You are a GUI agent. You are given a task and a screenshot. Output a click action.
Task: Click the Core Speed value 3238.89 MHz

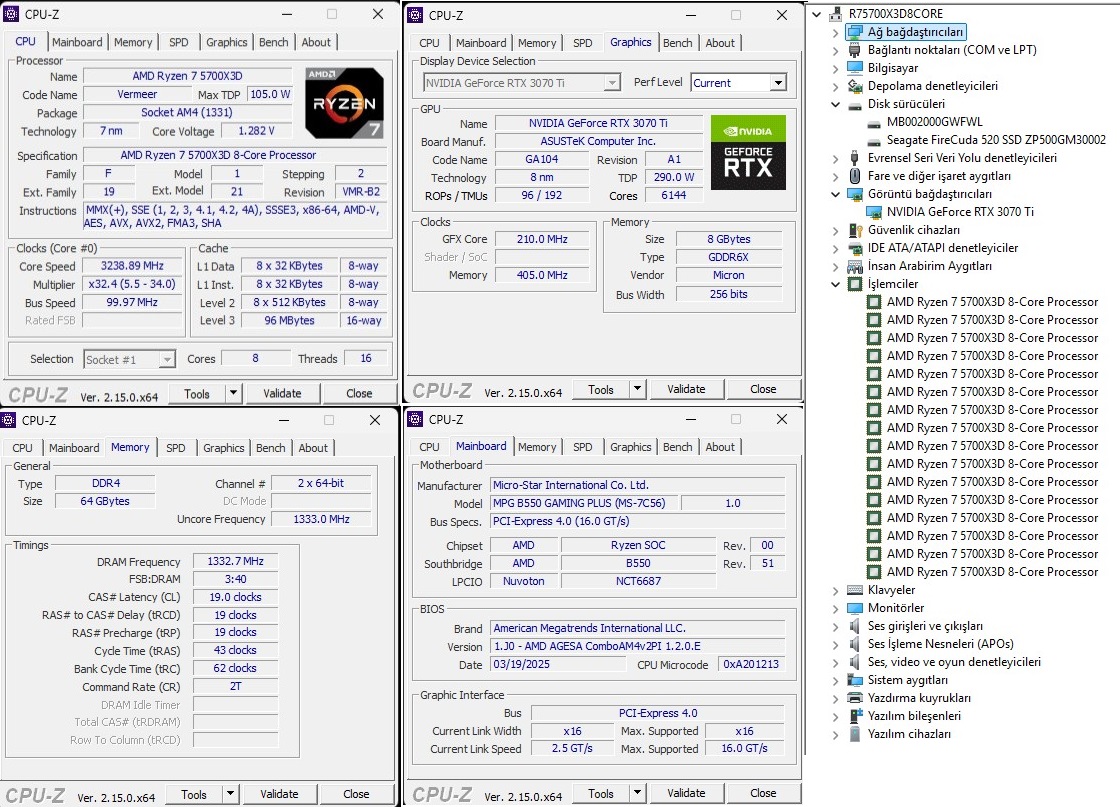132,266
